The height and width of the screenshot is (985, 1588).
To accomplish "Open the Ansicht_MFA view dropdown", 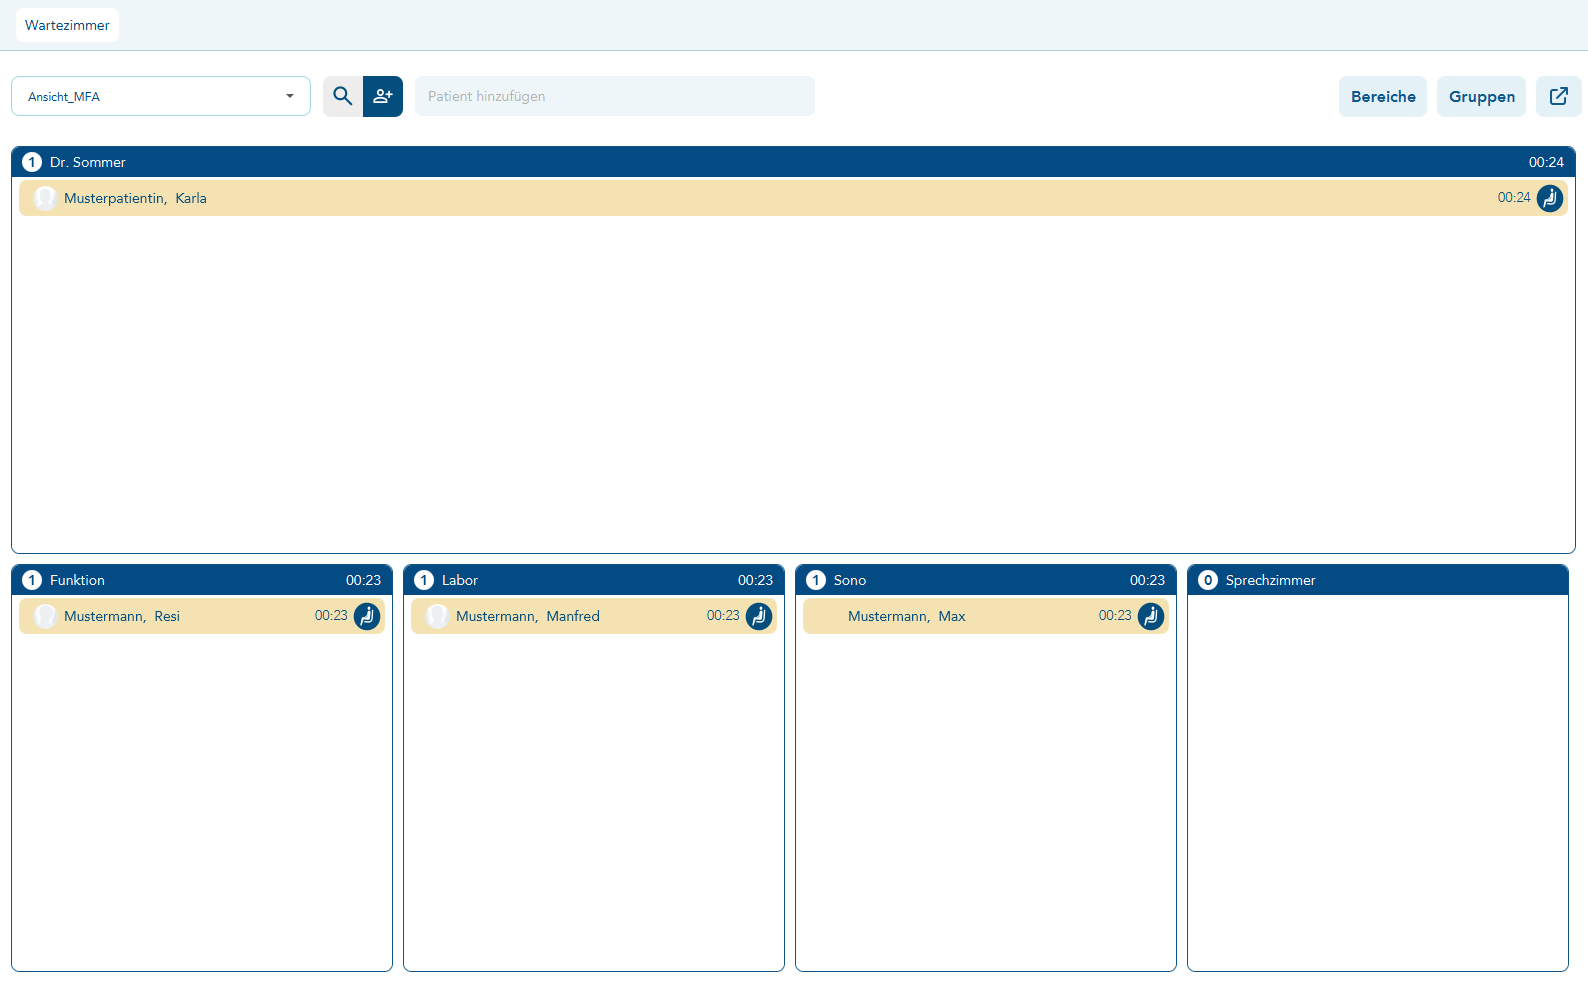I will click(160, 96).
